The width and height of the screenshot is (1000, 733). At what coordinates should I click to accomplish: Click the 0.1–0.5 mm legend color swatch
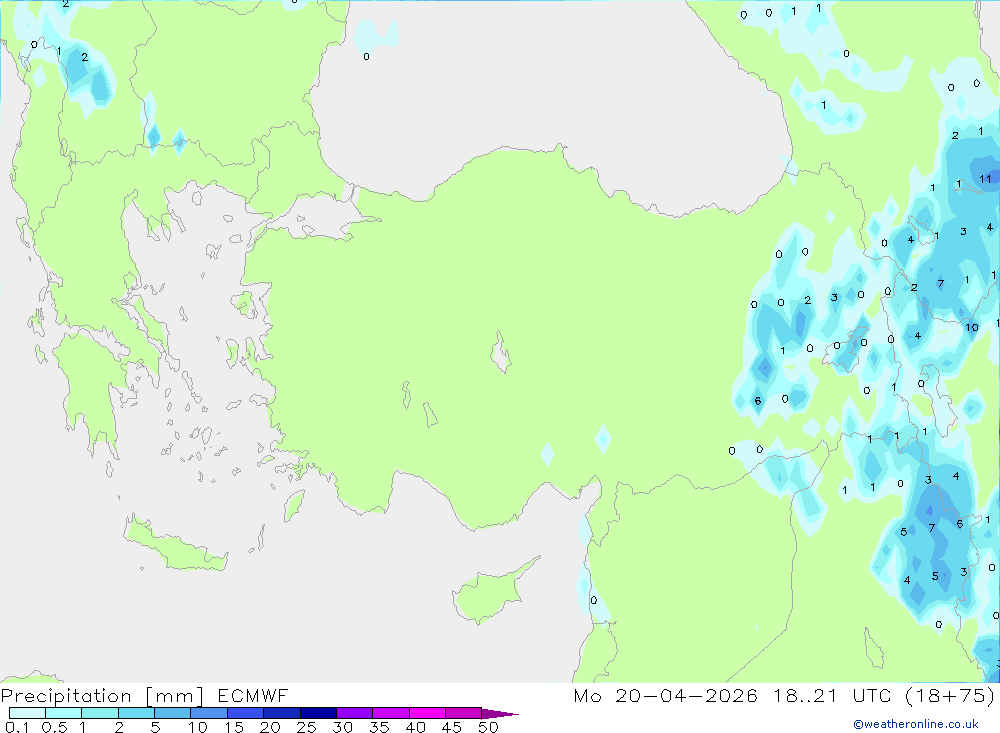click(27, 713)
